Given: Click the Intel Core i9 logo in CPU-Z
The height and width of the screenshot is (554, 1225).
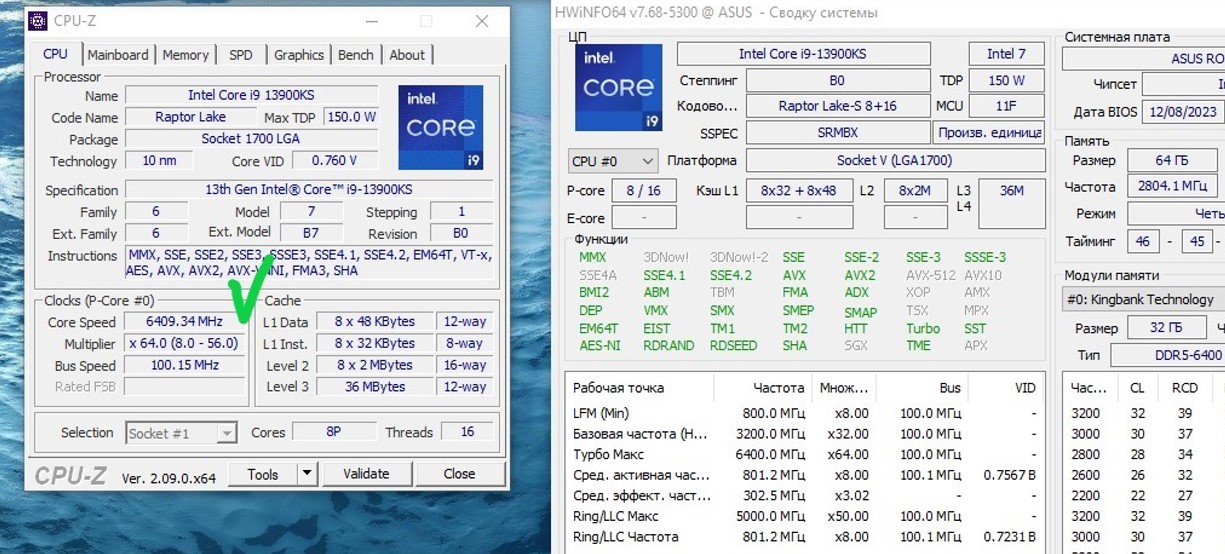Looking at the screenshot, I should [x=441, y=127].
